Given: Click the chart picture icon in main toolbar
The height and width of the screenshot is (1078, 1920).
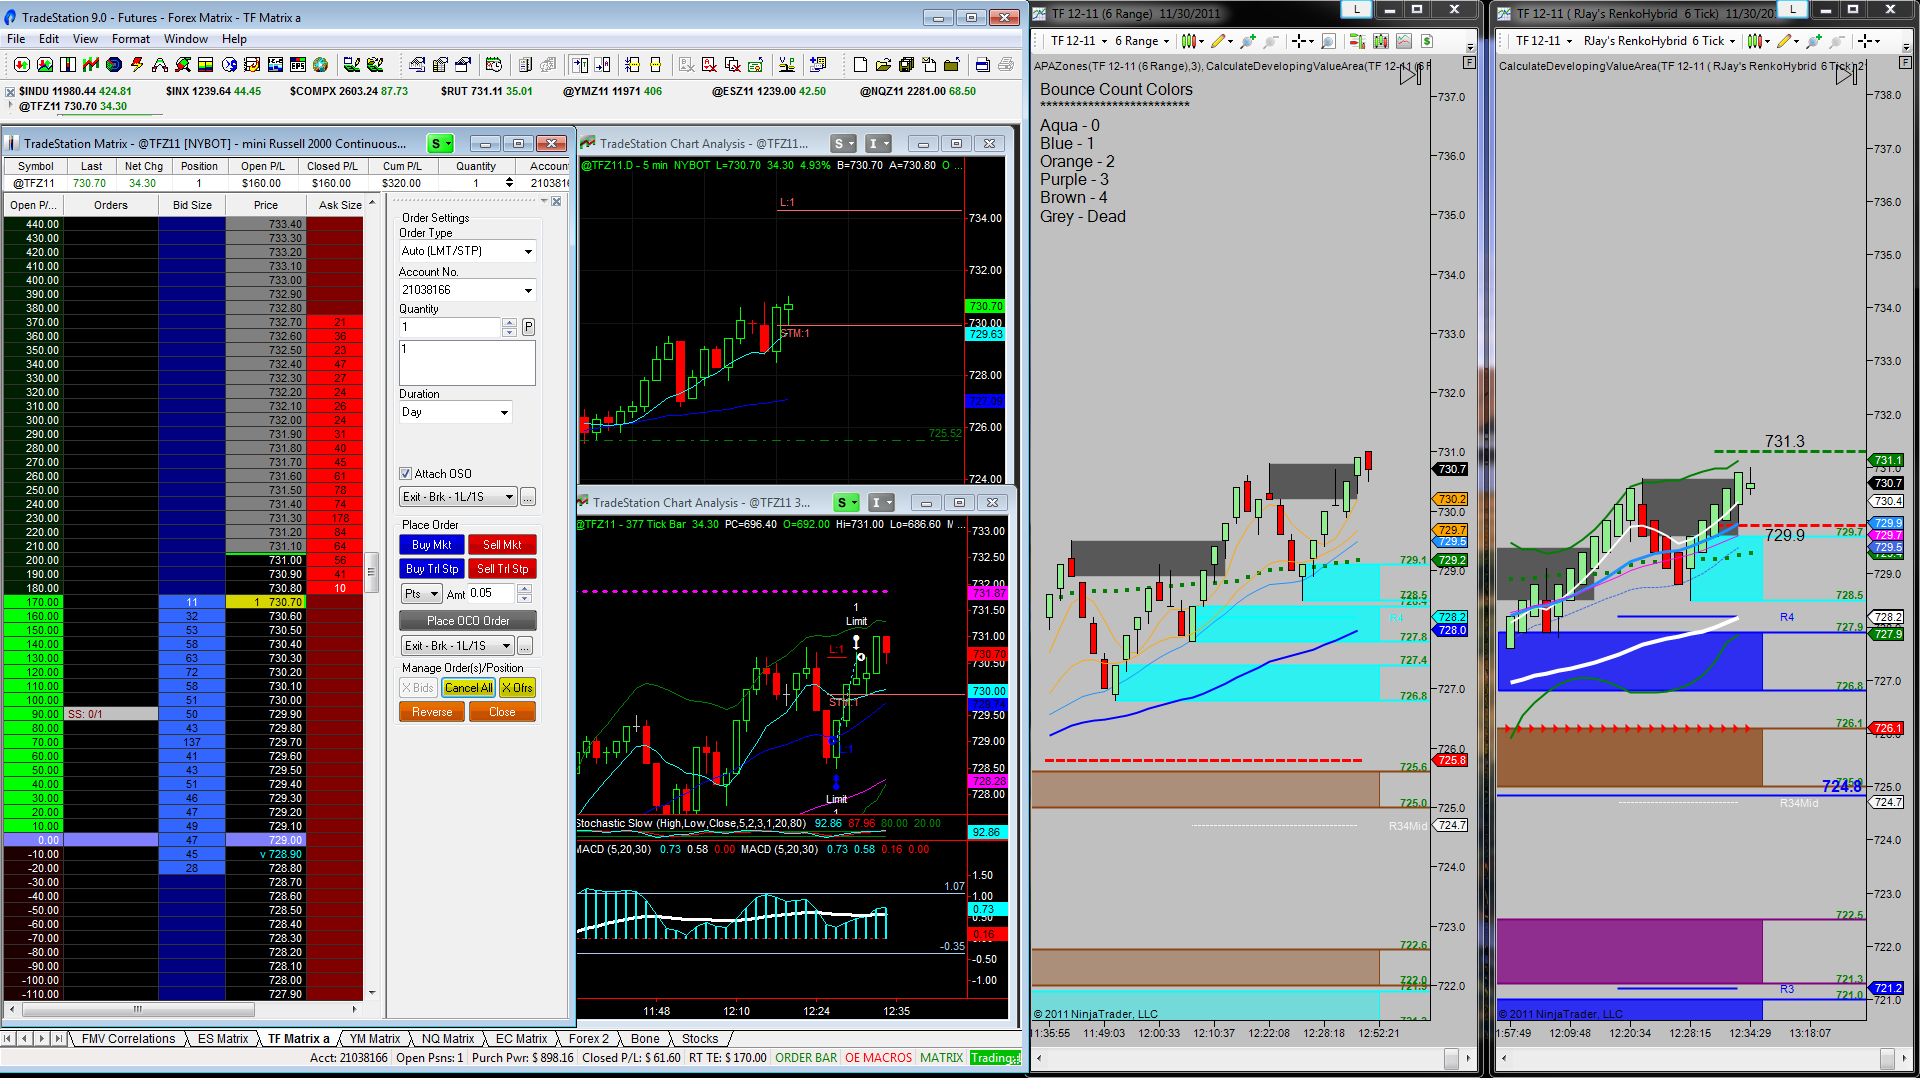Looking at the screenshot, I should pyautogui.click(x=45, y=65).
